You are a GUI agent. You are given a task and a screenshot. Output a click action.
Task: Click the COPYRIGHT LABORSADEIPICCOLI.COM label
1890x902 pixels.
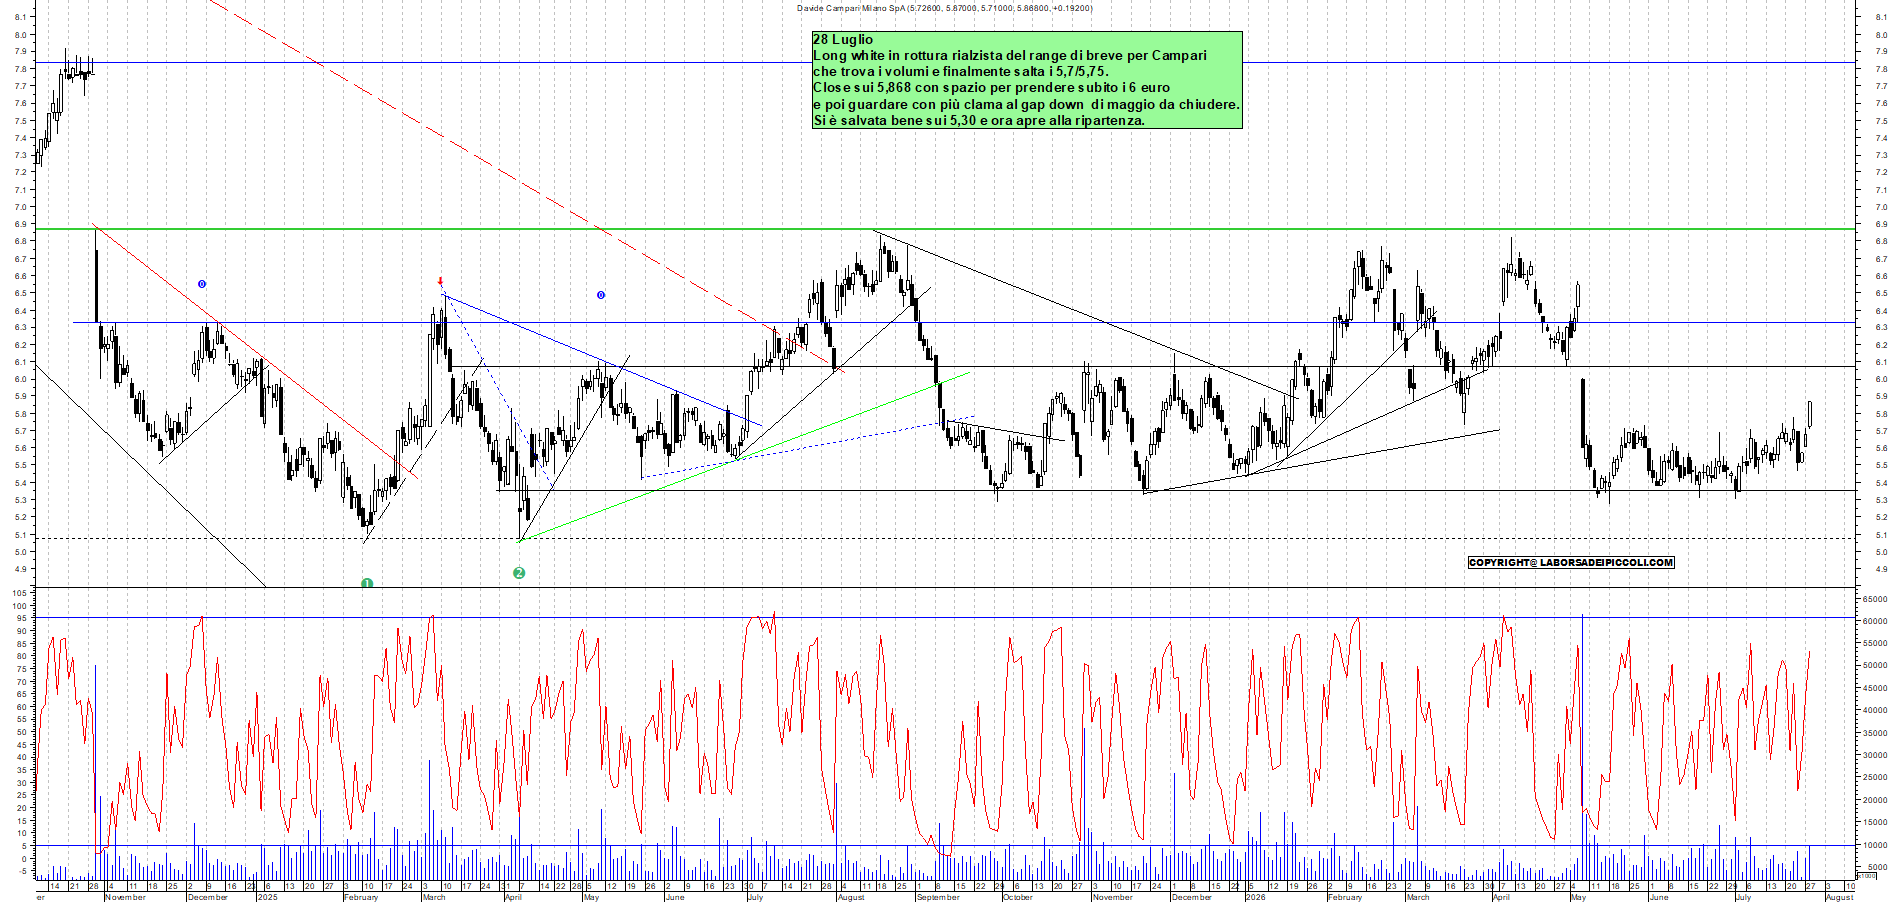[x=1571, y=562]
